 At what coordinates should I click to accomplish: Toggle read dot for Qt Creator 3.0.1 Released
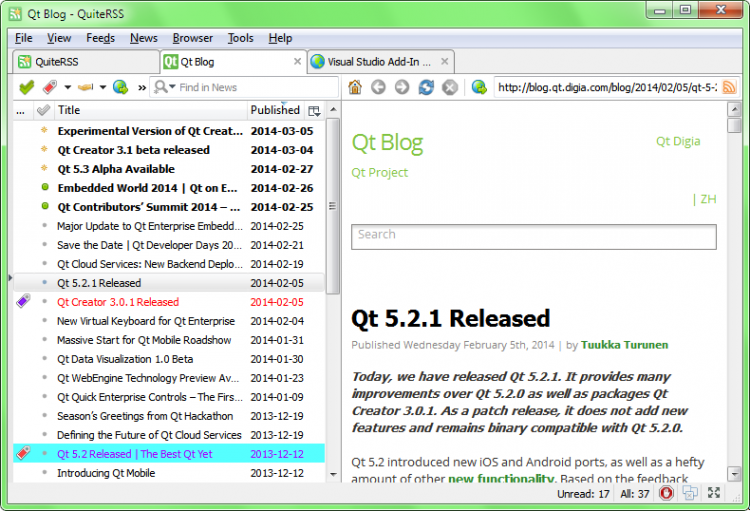pos(45,302)
